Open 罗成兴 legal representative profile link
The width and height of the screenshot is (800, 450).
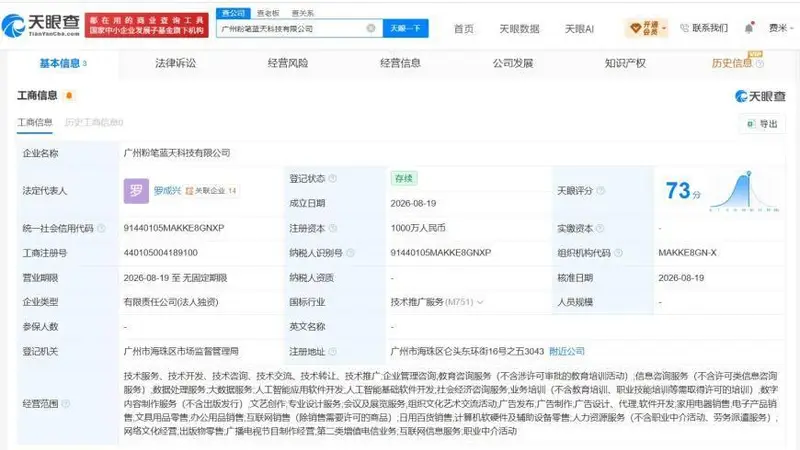click(167, 191)
